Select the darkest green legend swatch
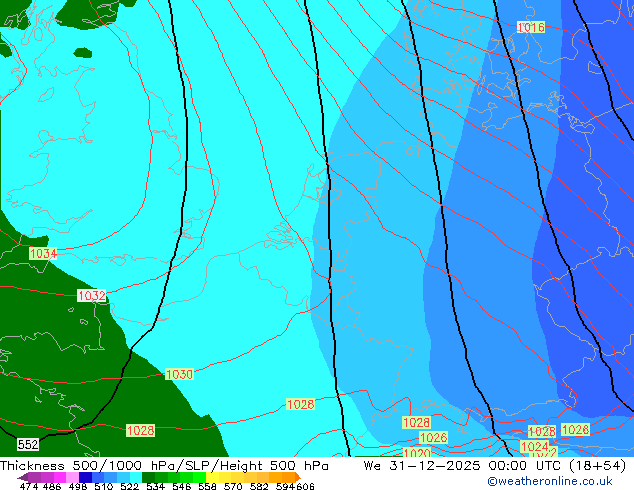The image size is (634, 490). [x=149, y=477]
